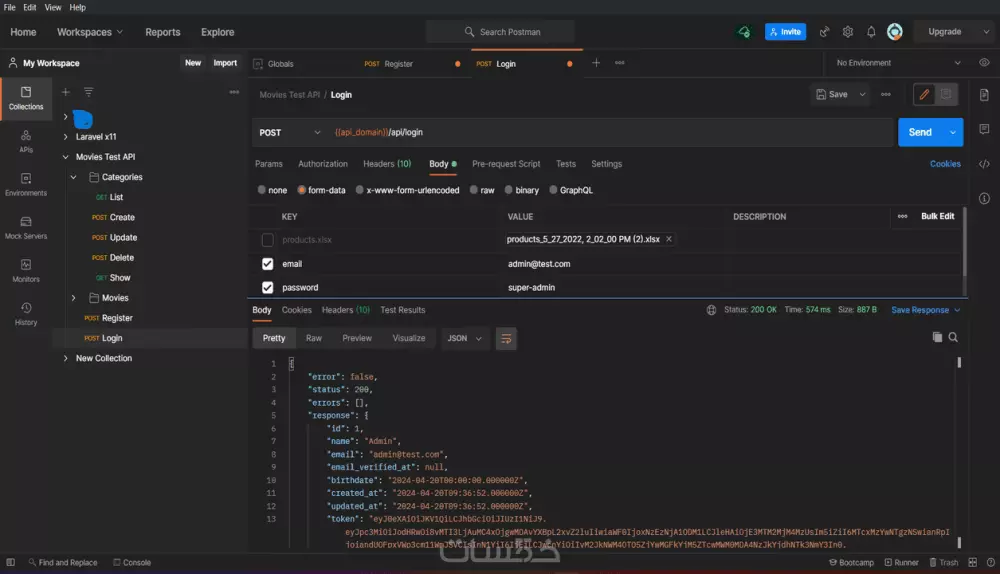Uncheck the password parameter checkbox
The width and height of the screenshot is (1000, 574).
pyautogui.click(x=267, y=288)
